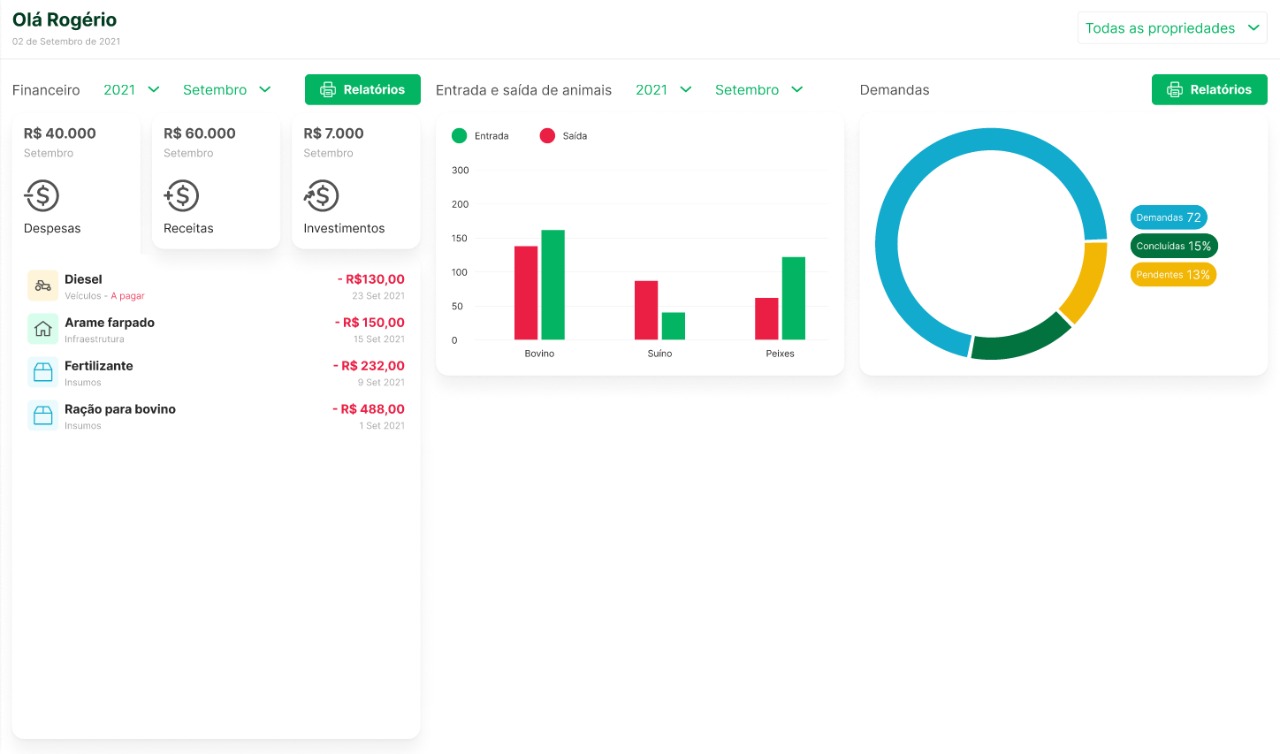Select the Despesas R$ 40.000 card

[x=76, y=182]
